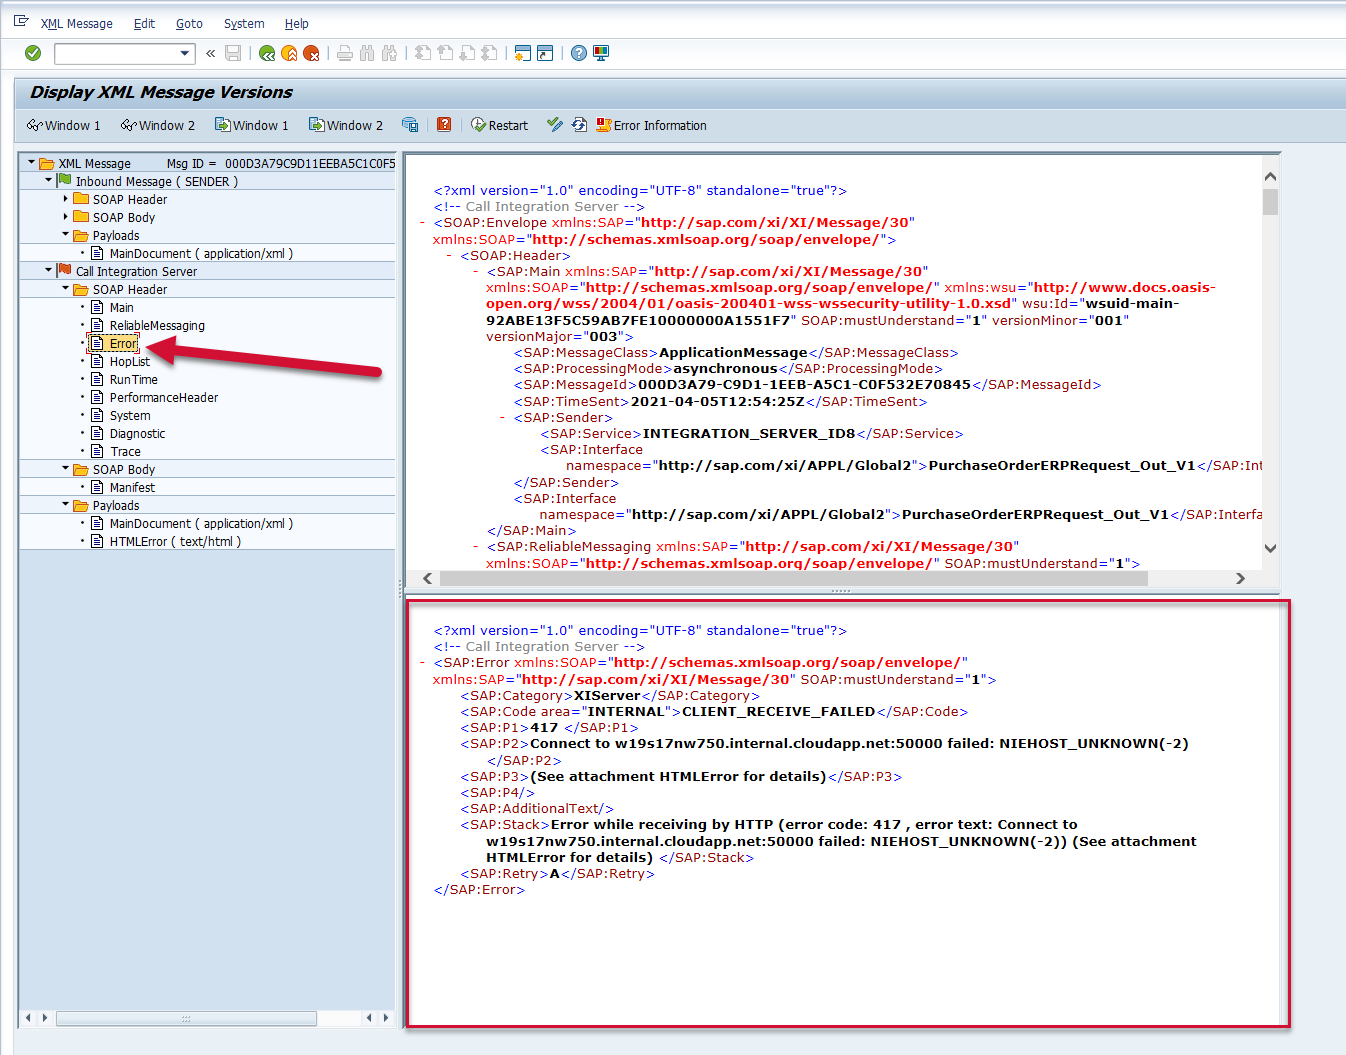Click the Create New Session icon
This screenshot has height=1055, width=1346.
pyautogui.click(x=522, y=53)
